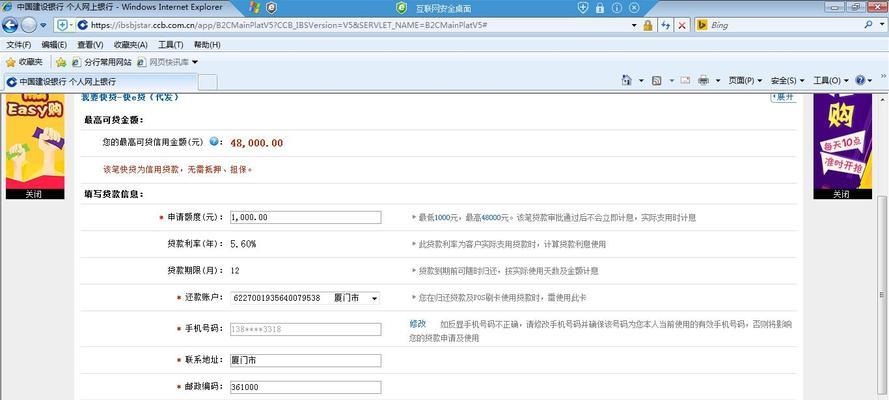Click the empty new tab button
Screen dimensions: 889x400
point(208,82)
